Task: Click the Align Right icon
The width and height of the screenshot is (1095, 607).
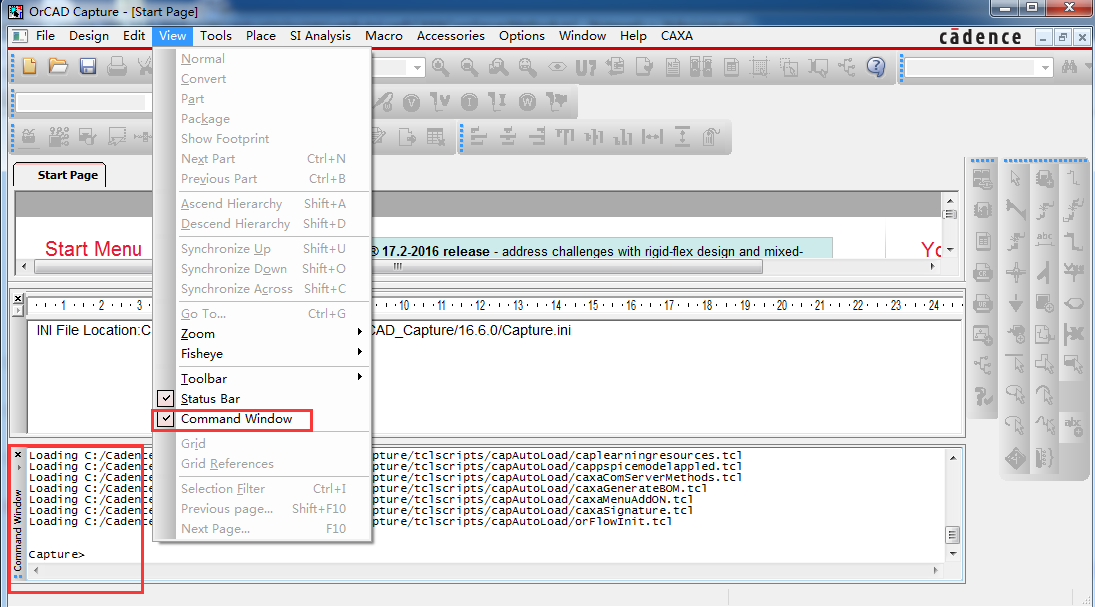Action: point(536,136)
